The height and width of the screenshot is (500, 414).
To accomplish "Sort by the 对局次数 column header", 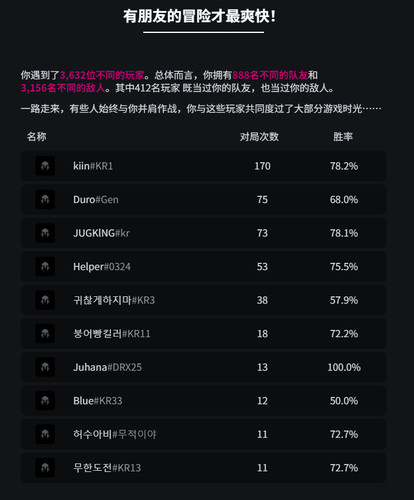I will tap(259, 136).
